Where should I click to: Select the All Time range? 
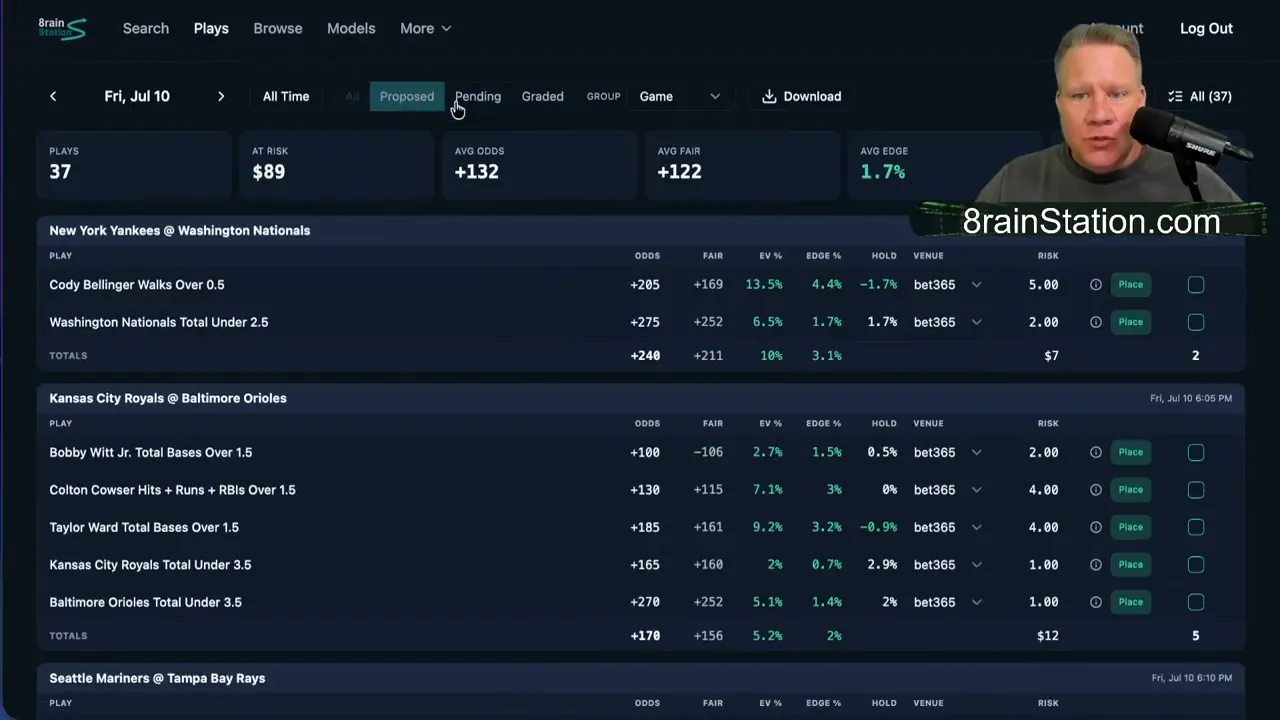coord(286,96)
